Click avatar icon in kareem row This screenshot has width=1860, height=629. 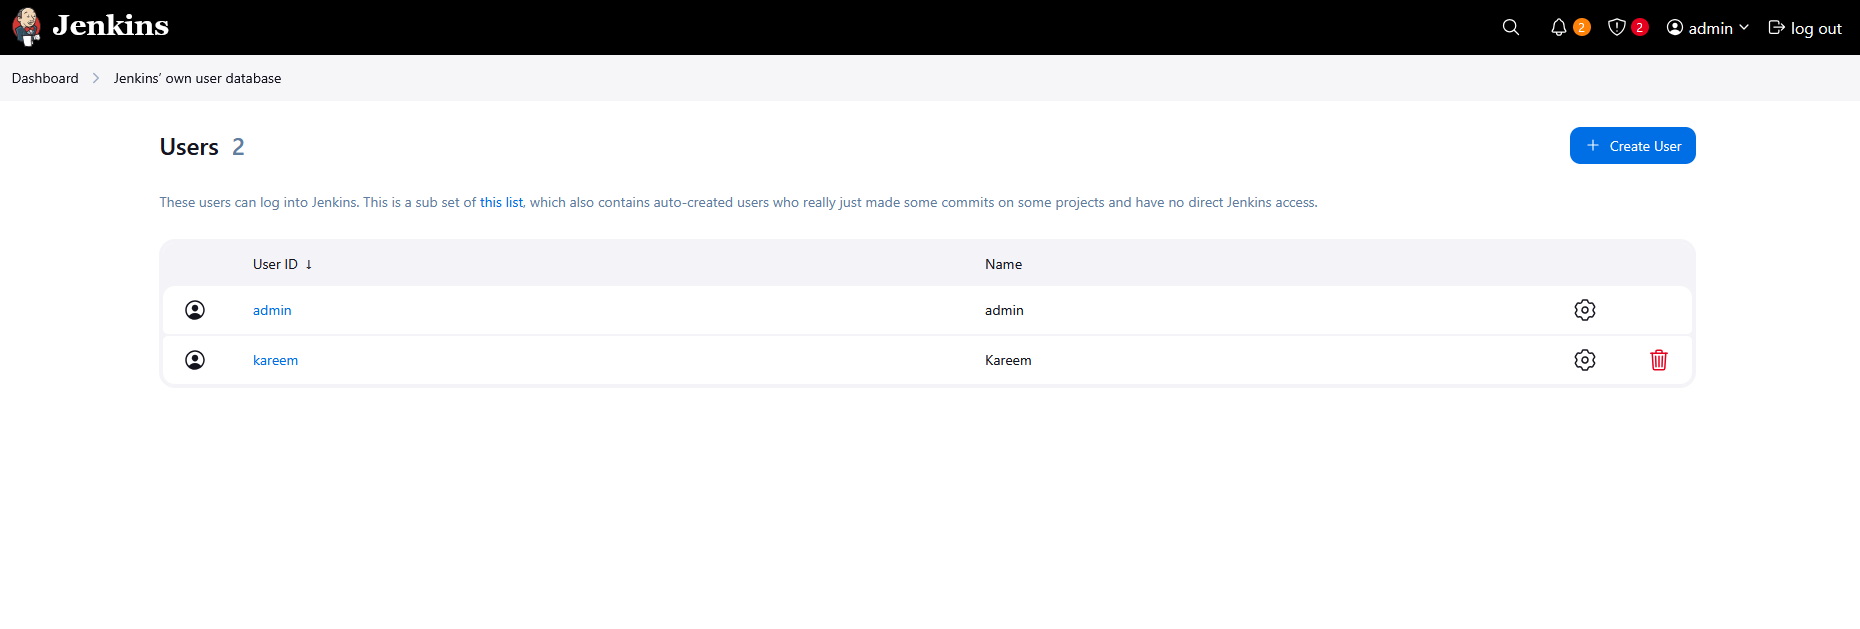pyautogui.click(x=195, y=360)
